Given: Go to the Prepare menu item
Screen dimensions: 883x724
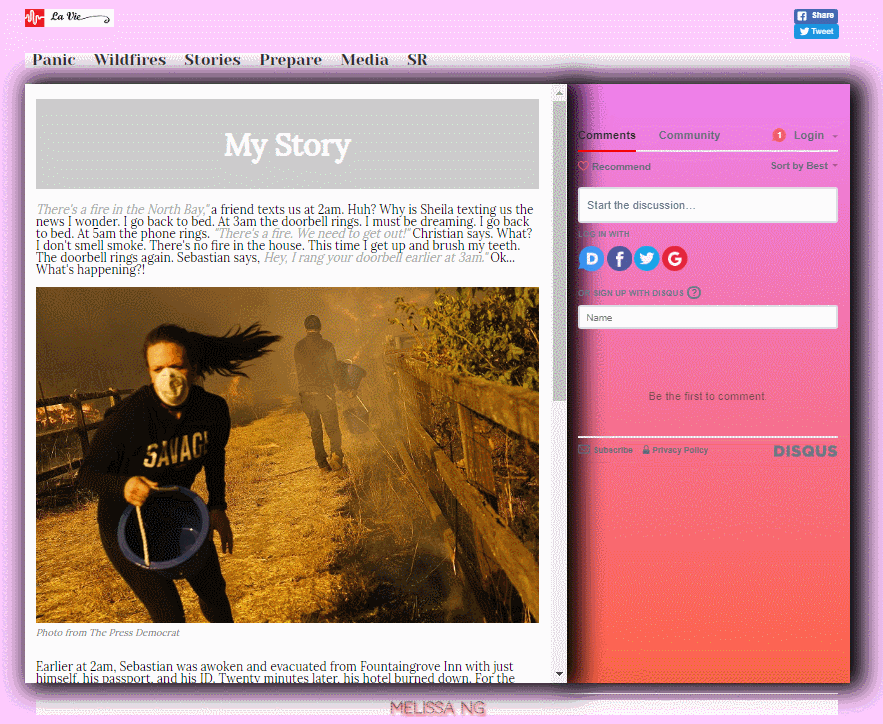Looking at the screenshot, I should 290,60.
